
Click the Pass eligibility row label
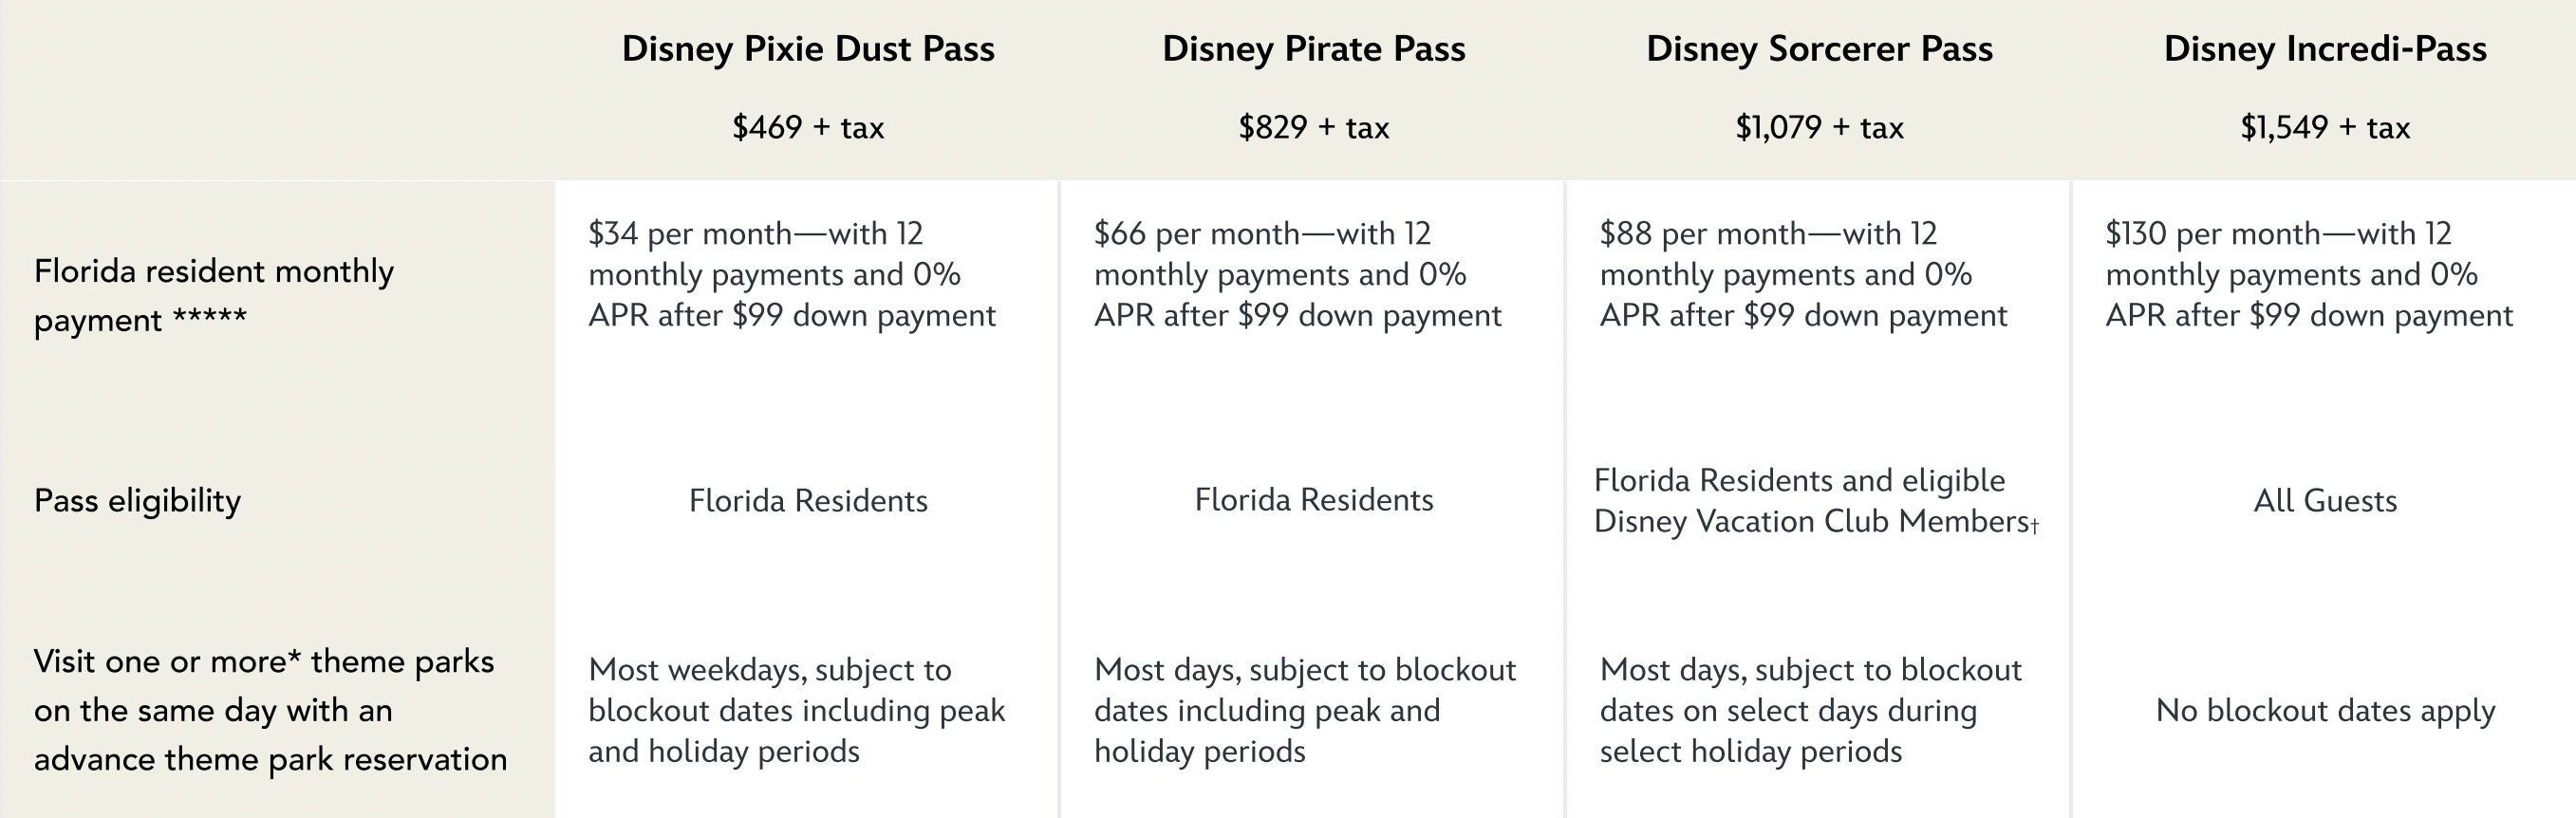pos(138,500)
